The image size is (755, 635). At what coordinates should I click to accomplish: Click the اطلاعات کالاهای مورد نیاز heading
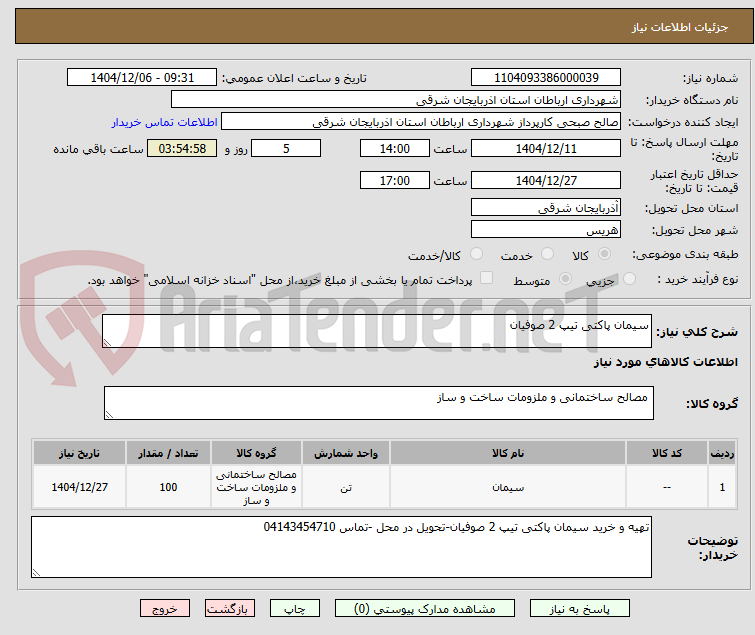point(665,362)
